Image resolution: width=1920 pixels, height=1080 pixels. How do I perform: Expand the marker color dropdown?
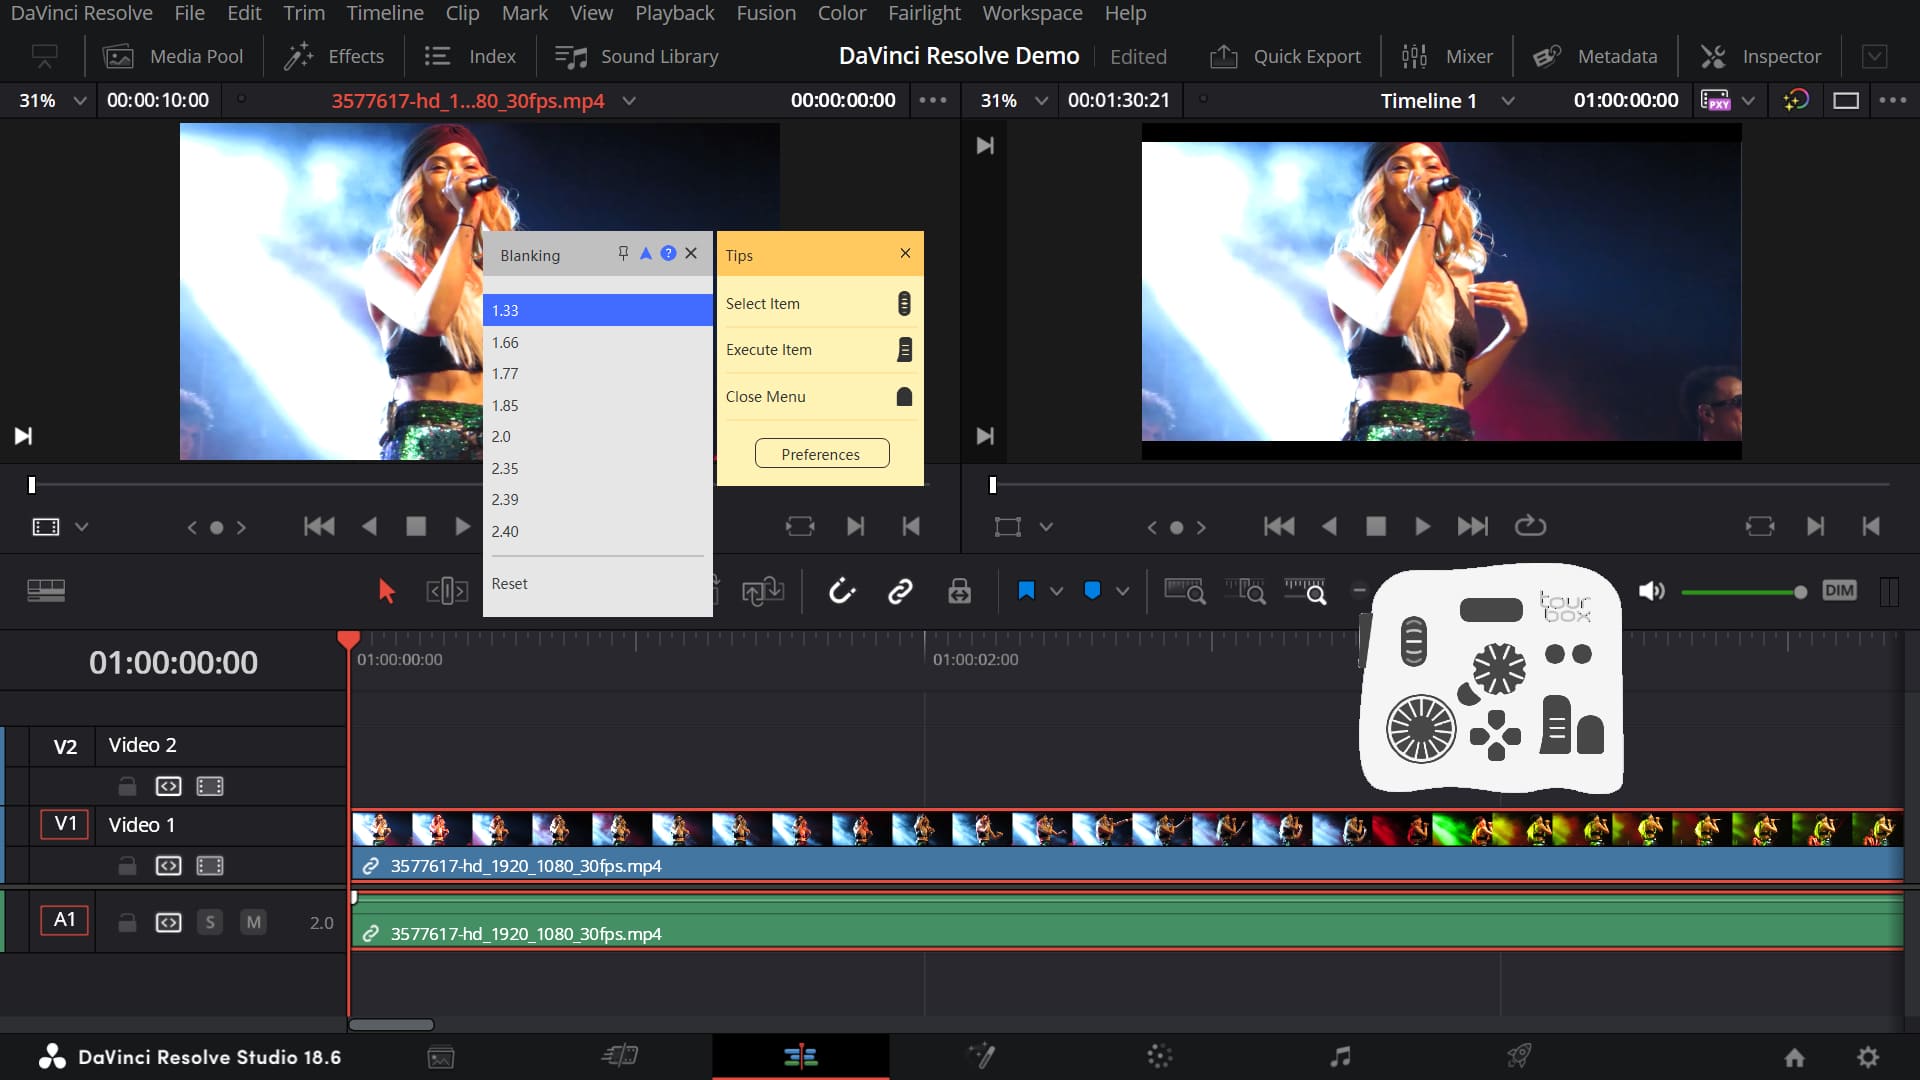(1122, 591)
